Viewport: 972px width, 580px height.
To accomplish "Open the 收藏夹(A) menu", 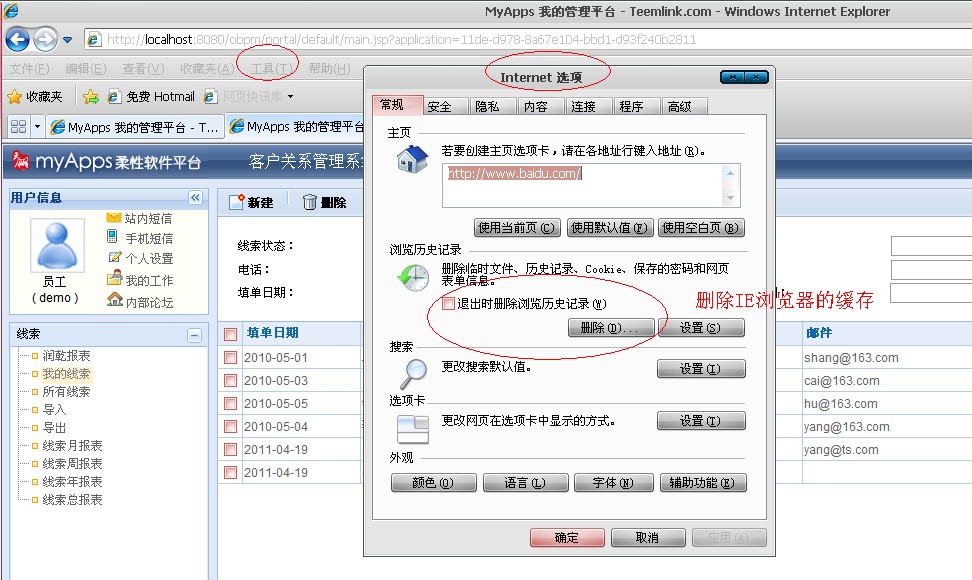I will pos(207,68).
